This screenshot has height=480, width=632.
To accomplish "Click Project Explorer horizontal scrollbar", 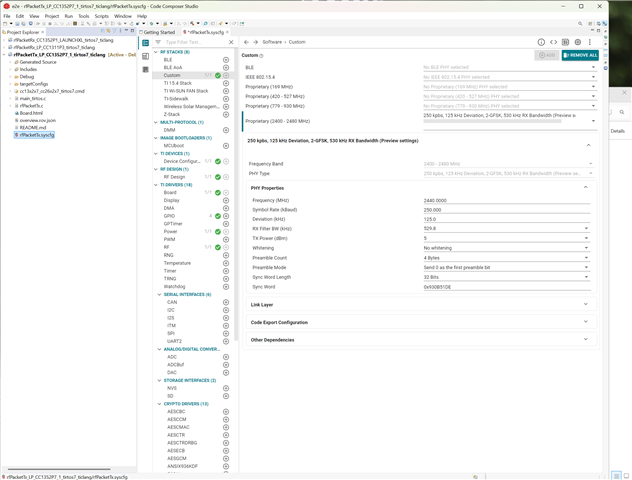I will tap(59, 469).
